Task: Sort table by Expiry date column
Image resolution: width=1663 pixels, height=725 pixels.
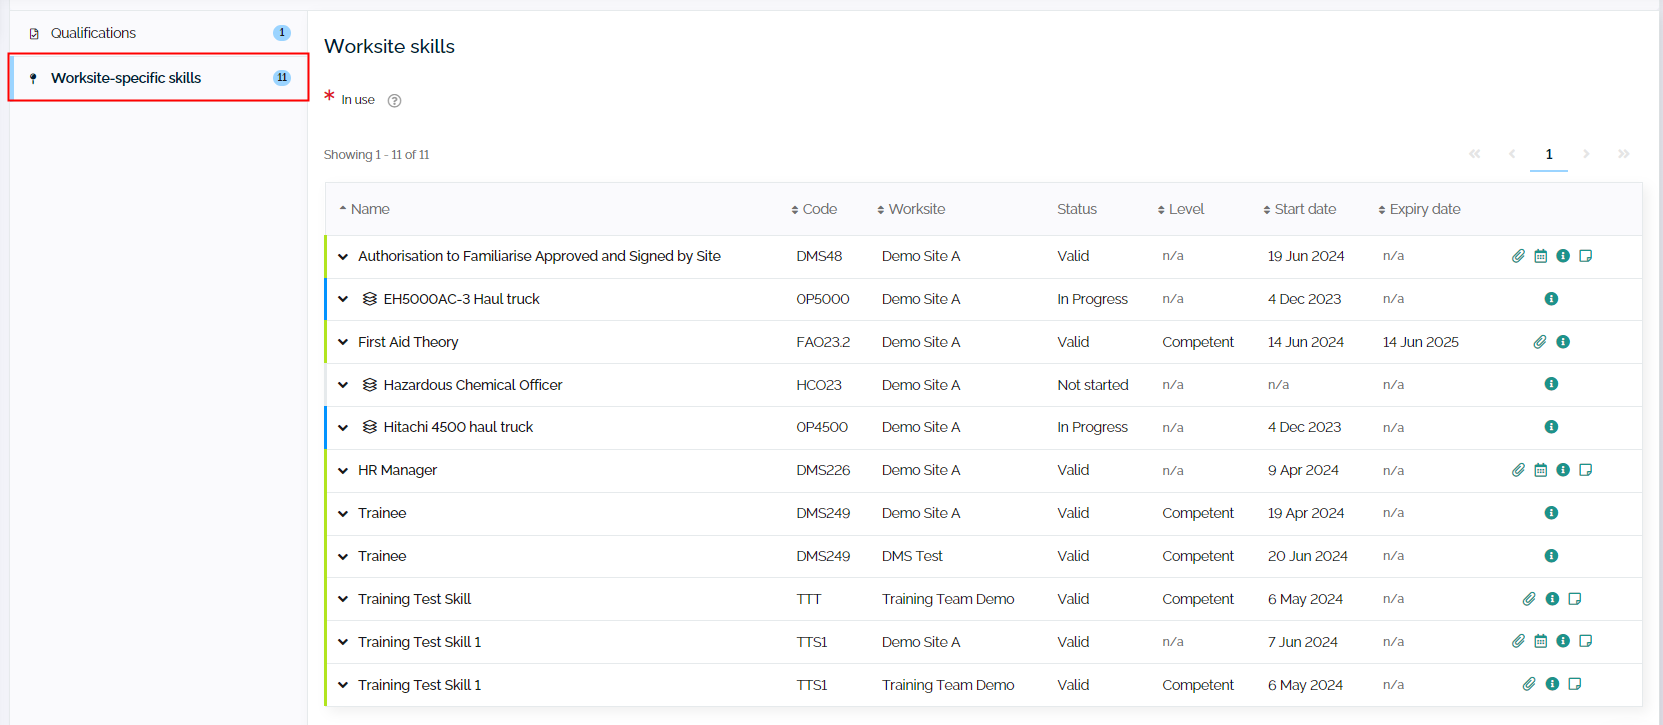Action: click(1423, 209)
